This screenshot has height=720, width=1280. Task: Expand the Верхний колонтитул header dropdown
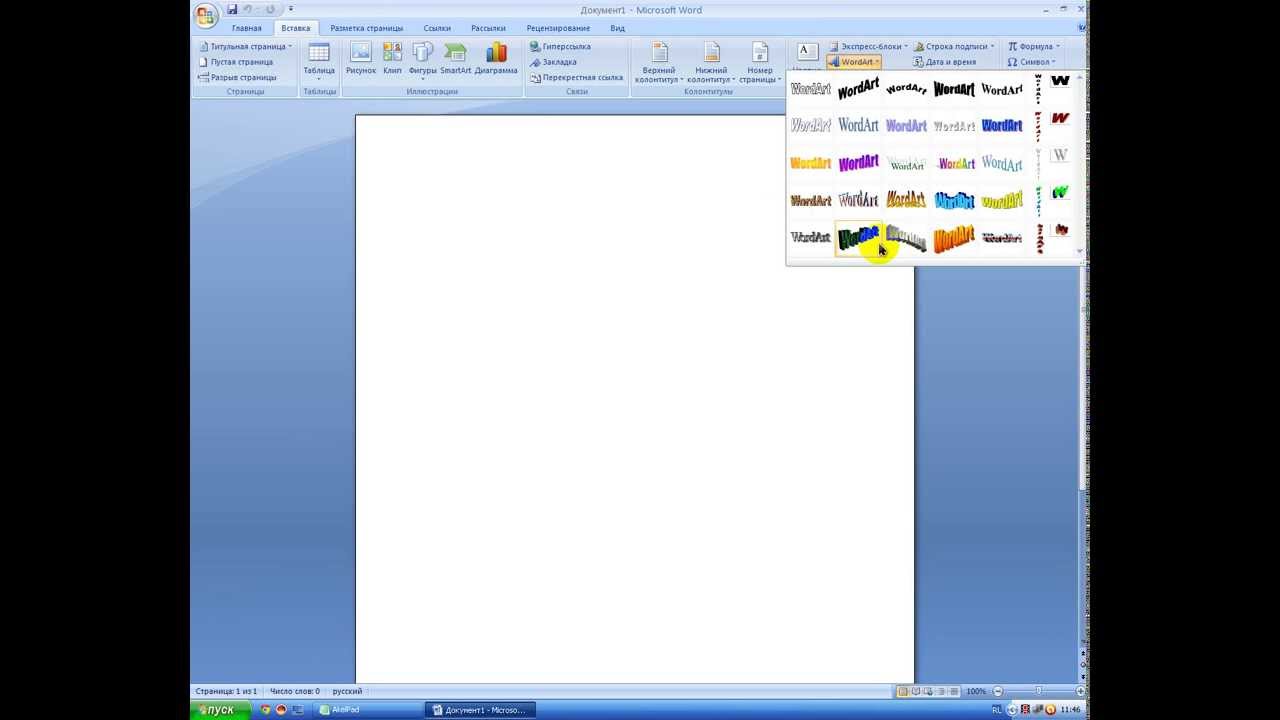(x=659, y=63)
